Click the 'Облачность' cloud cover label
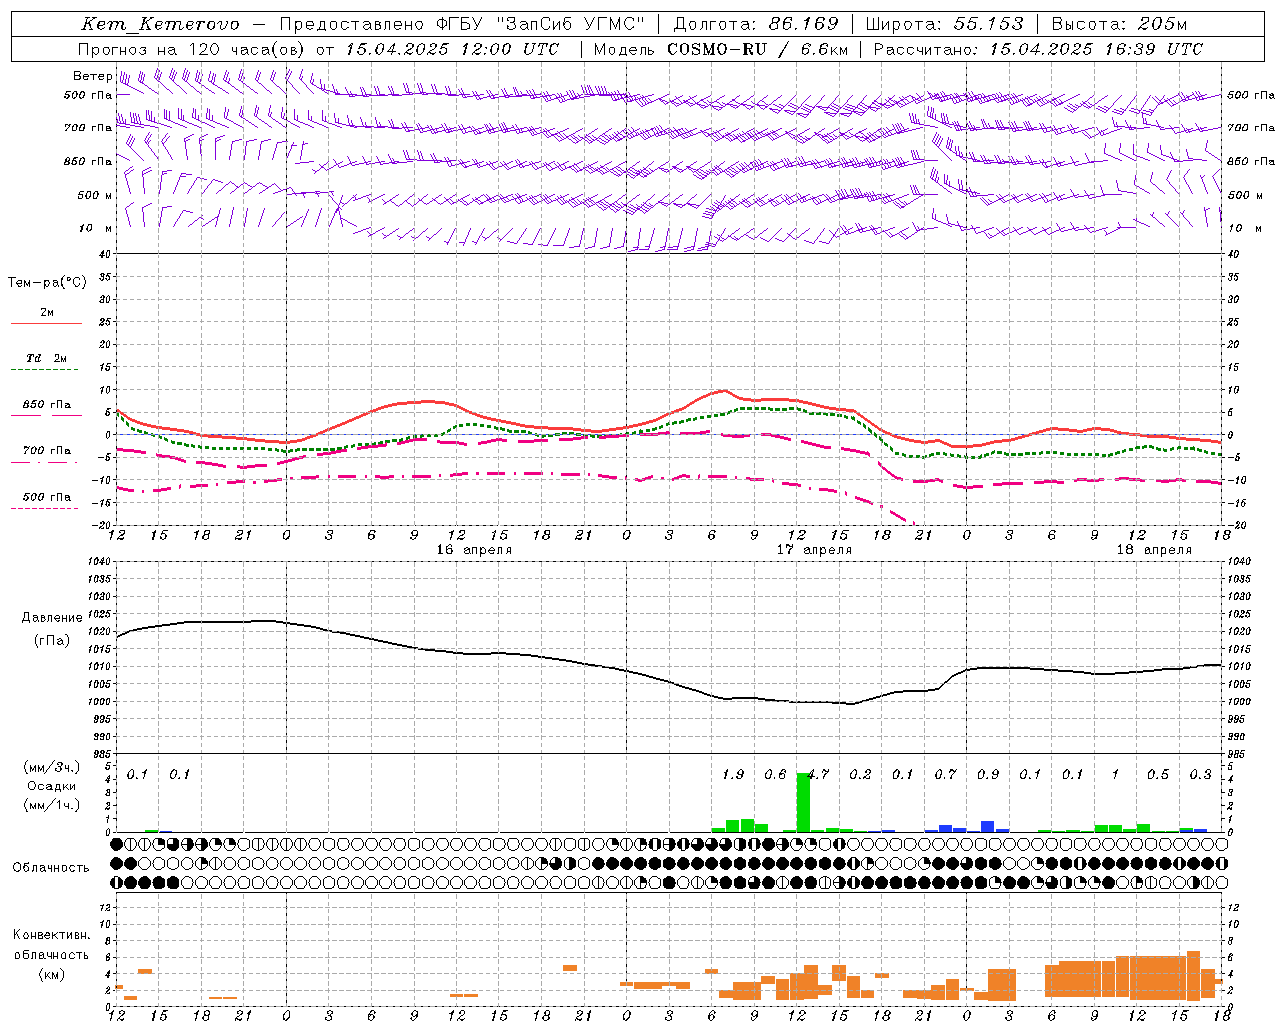 pyautogui.click(x=51, y=867)
